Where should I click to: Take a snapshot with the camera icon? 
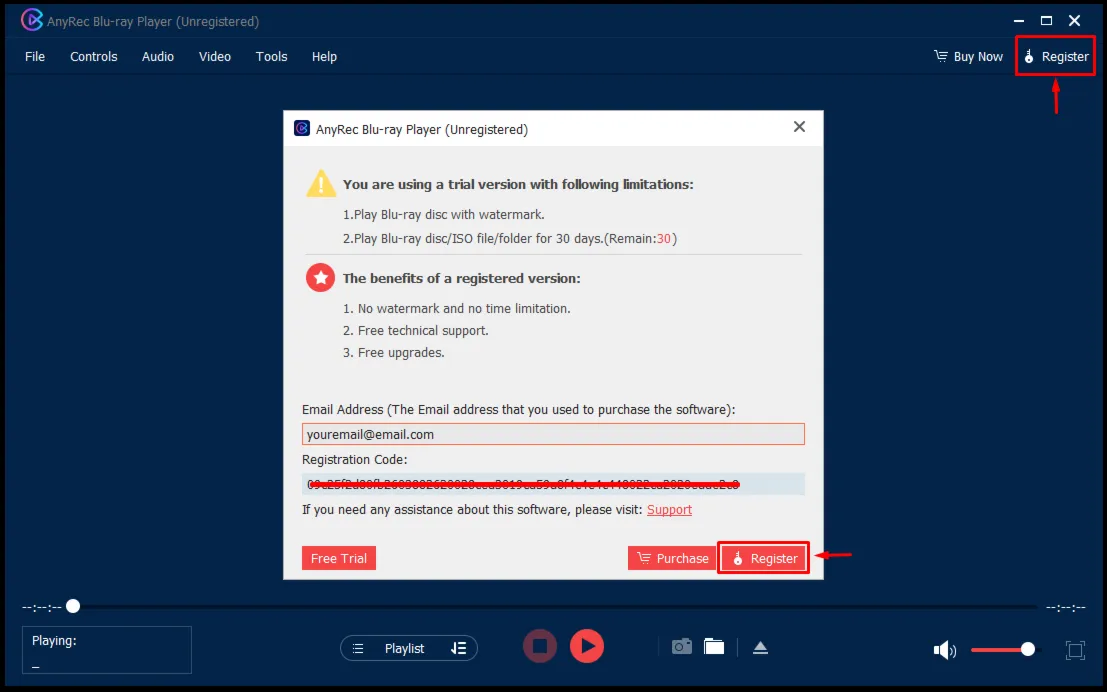(x=682, y=646)
